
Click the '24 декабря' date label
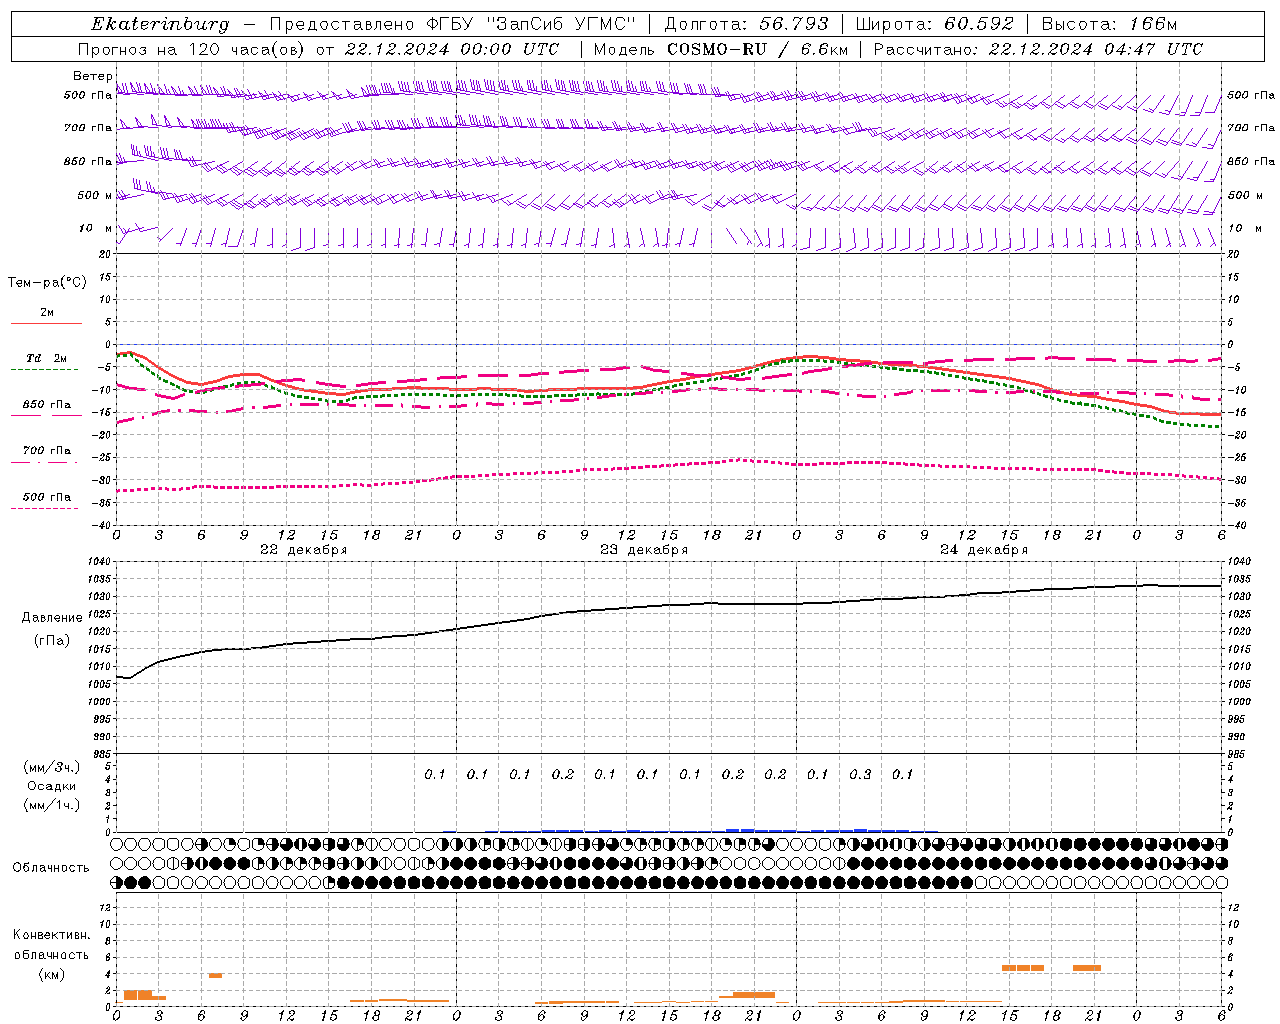[983, 549]
